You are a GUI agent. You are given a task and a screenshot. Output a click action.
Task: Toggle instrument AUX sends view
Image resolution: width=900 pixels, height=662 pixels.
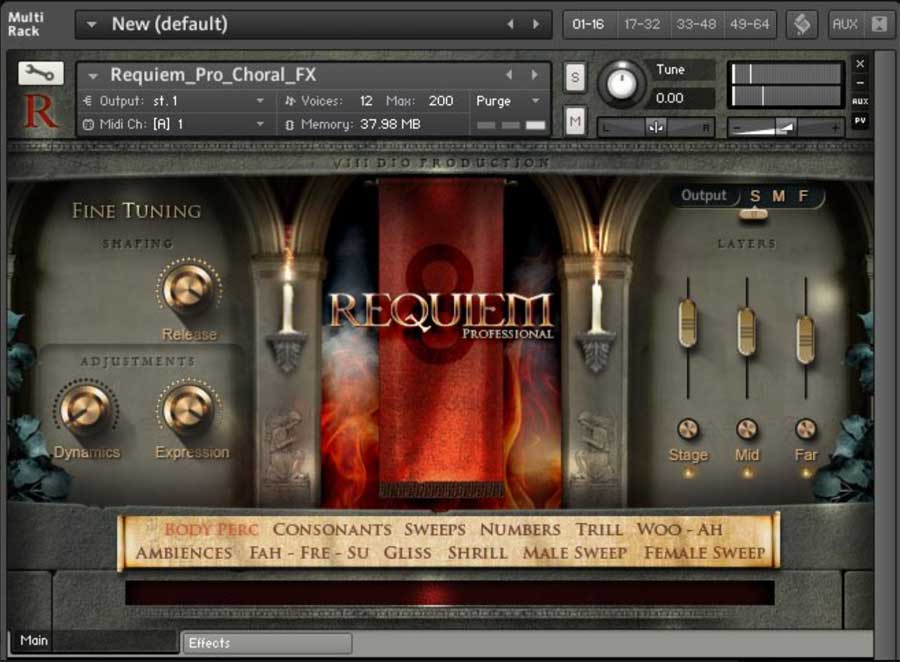[860, 102]
